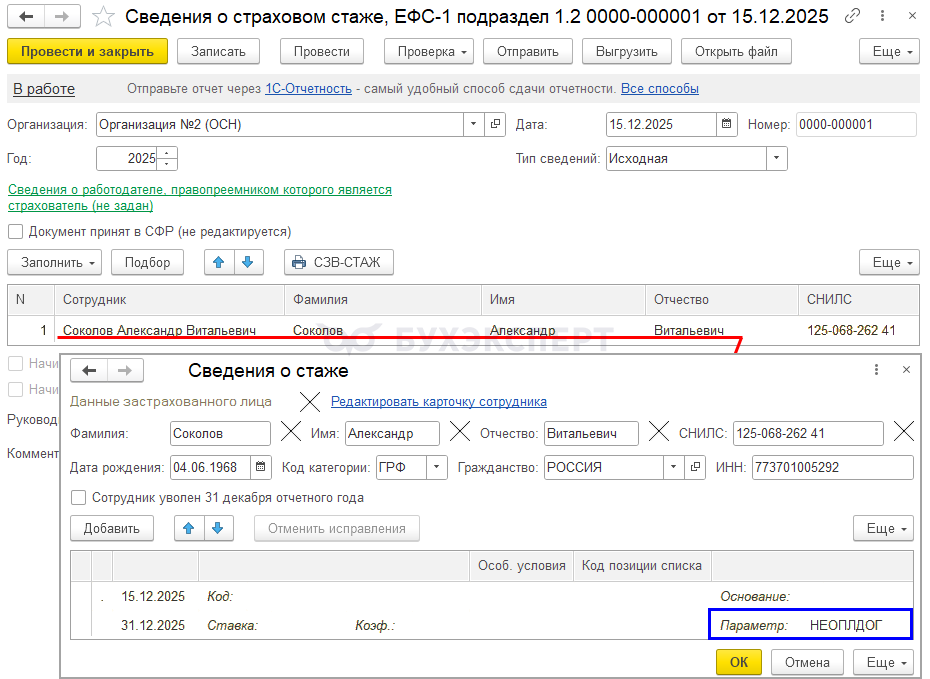Click Открыть файл button
This screenshot has height=679, width=930.
point(736,52)
